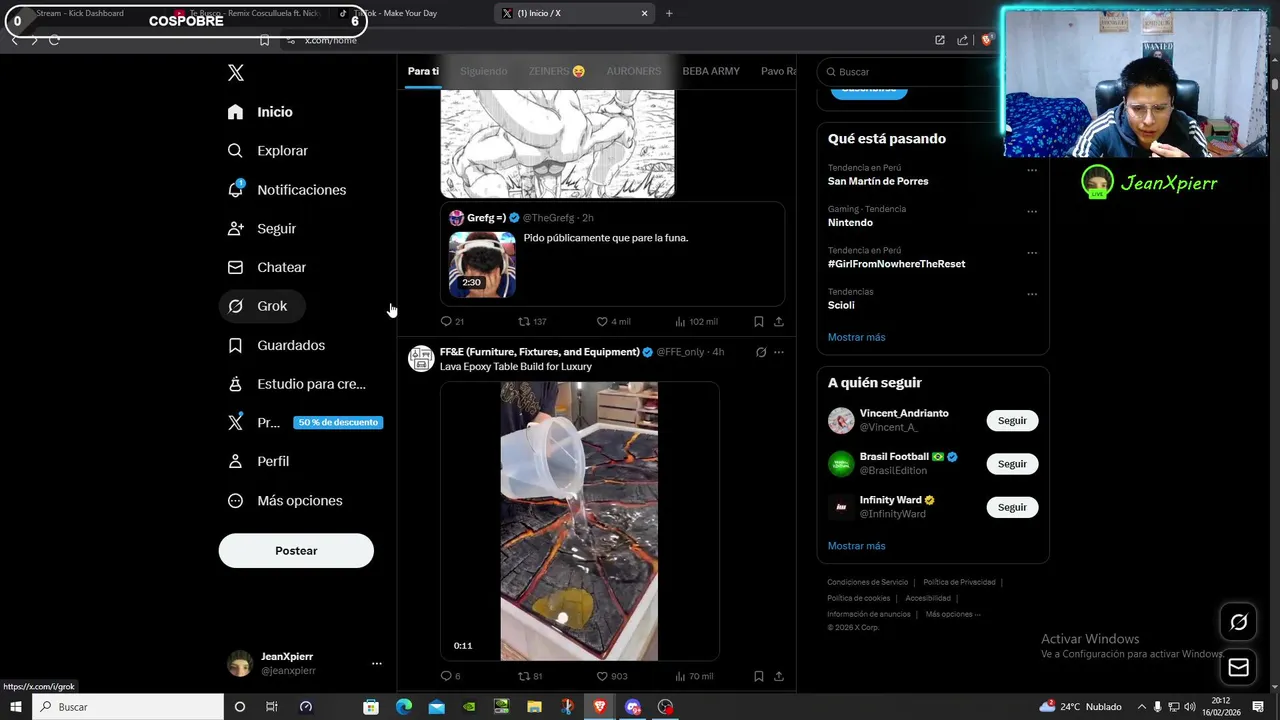This screenshot has width=1280, height=720.
Task: View stats of post with 102 mil views
Action: tap(696, 321)
